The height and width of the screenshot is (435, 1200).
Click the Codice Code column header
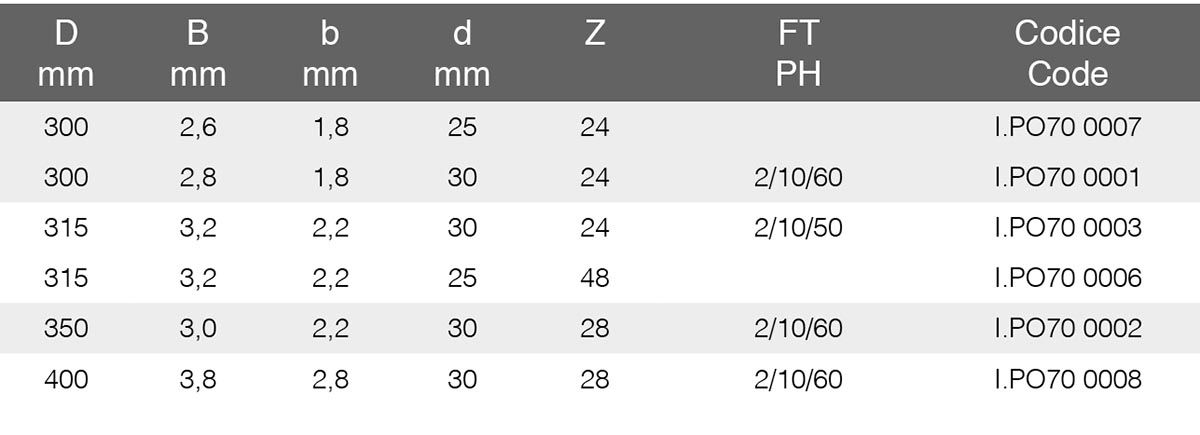tap(1067, 53)
